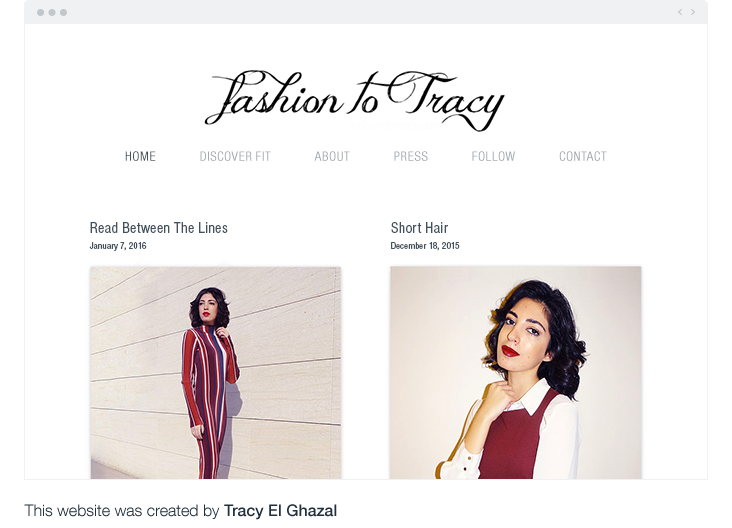Open the HOME menu item
Image resolution: width=732 pixels, height=528 pixels.
tap(140, 156)
